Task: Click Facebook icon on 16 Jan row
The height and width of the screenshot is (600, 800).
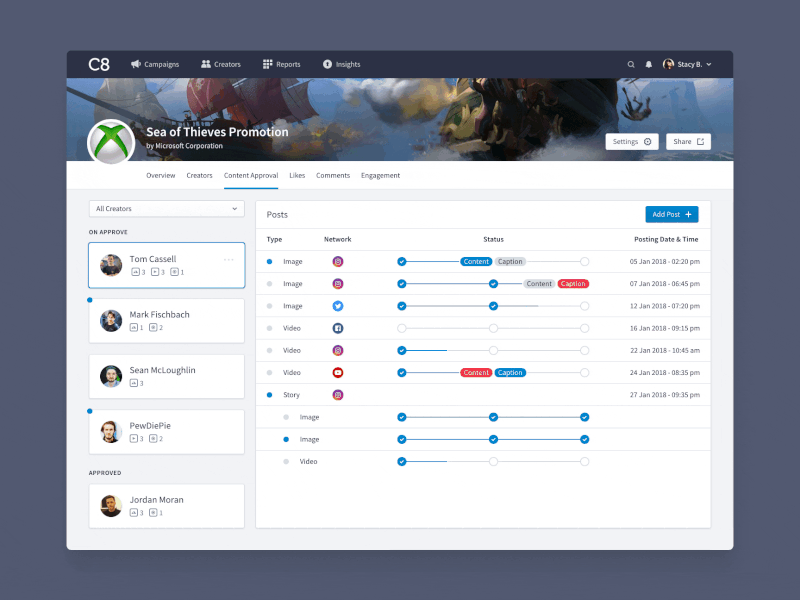Action: (x=338, y=328)
